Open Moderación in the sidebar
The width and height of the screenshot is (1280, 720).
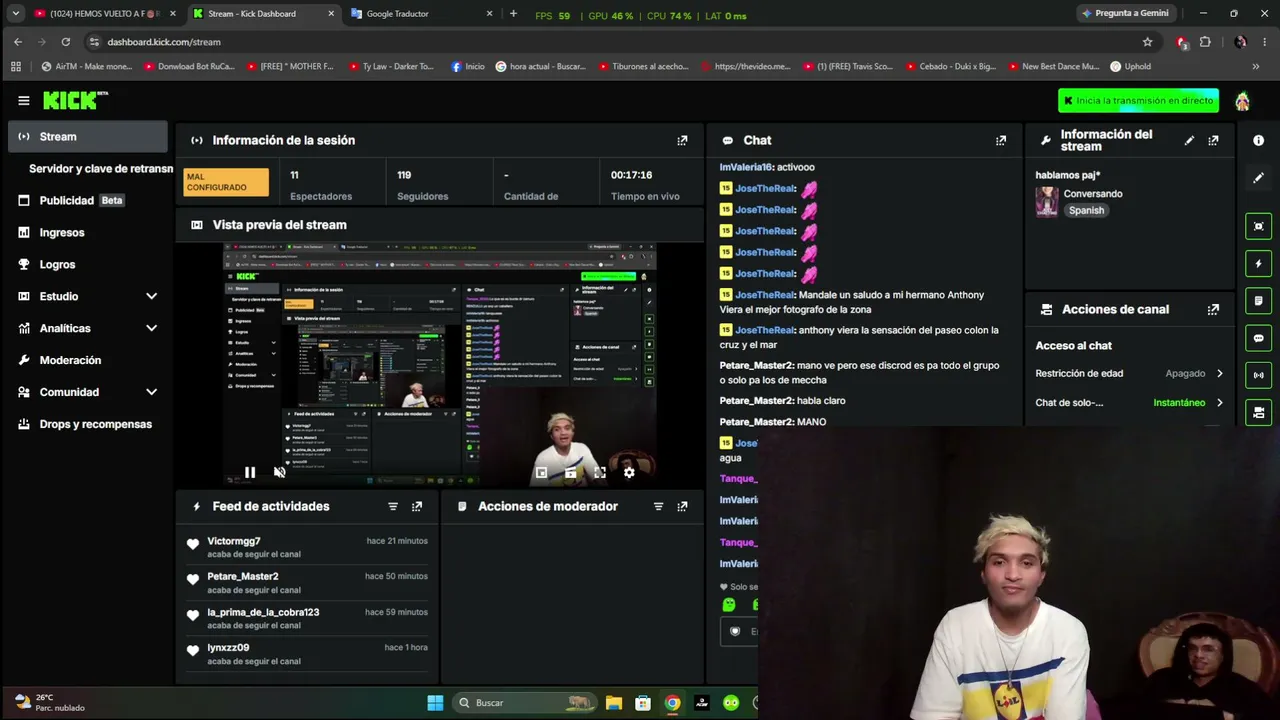pos(88,361)
